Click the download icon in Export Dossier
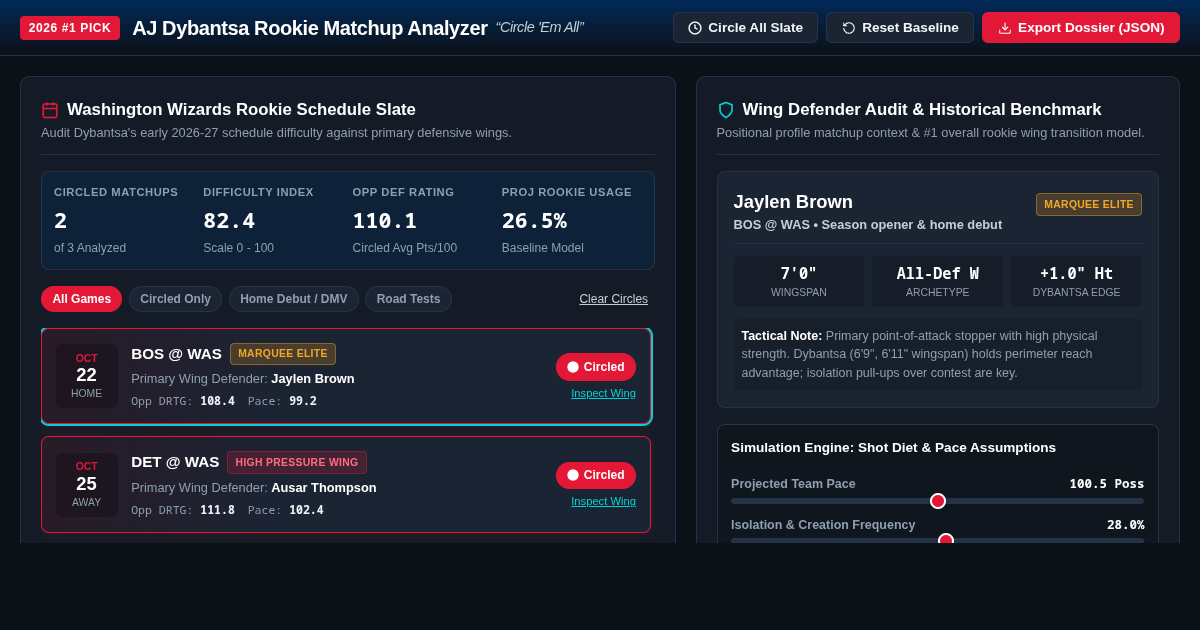The image size is (1200, 630). click(x=1005, y=28)
